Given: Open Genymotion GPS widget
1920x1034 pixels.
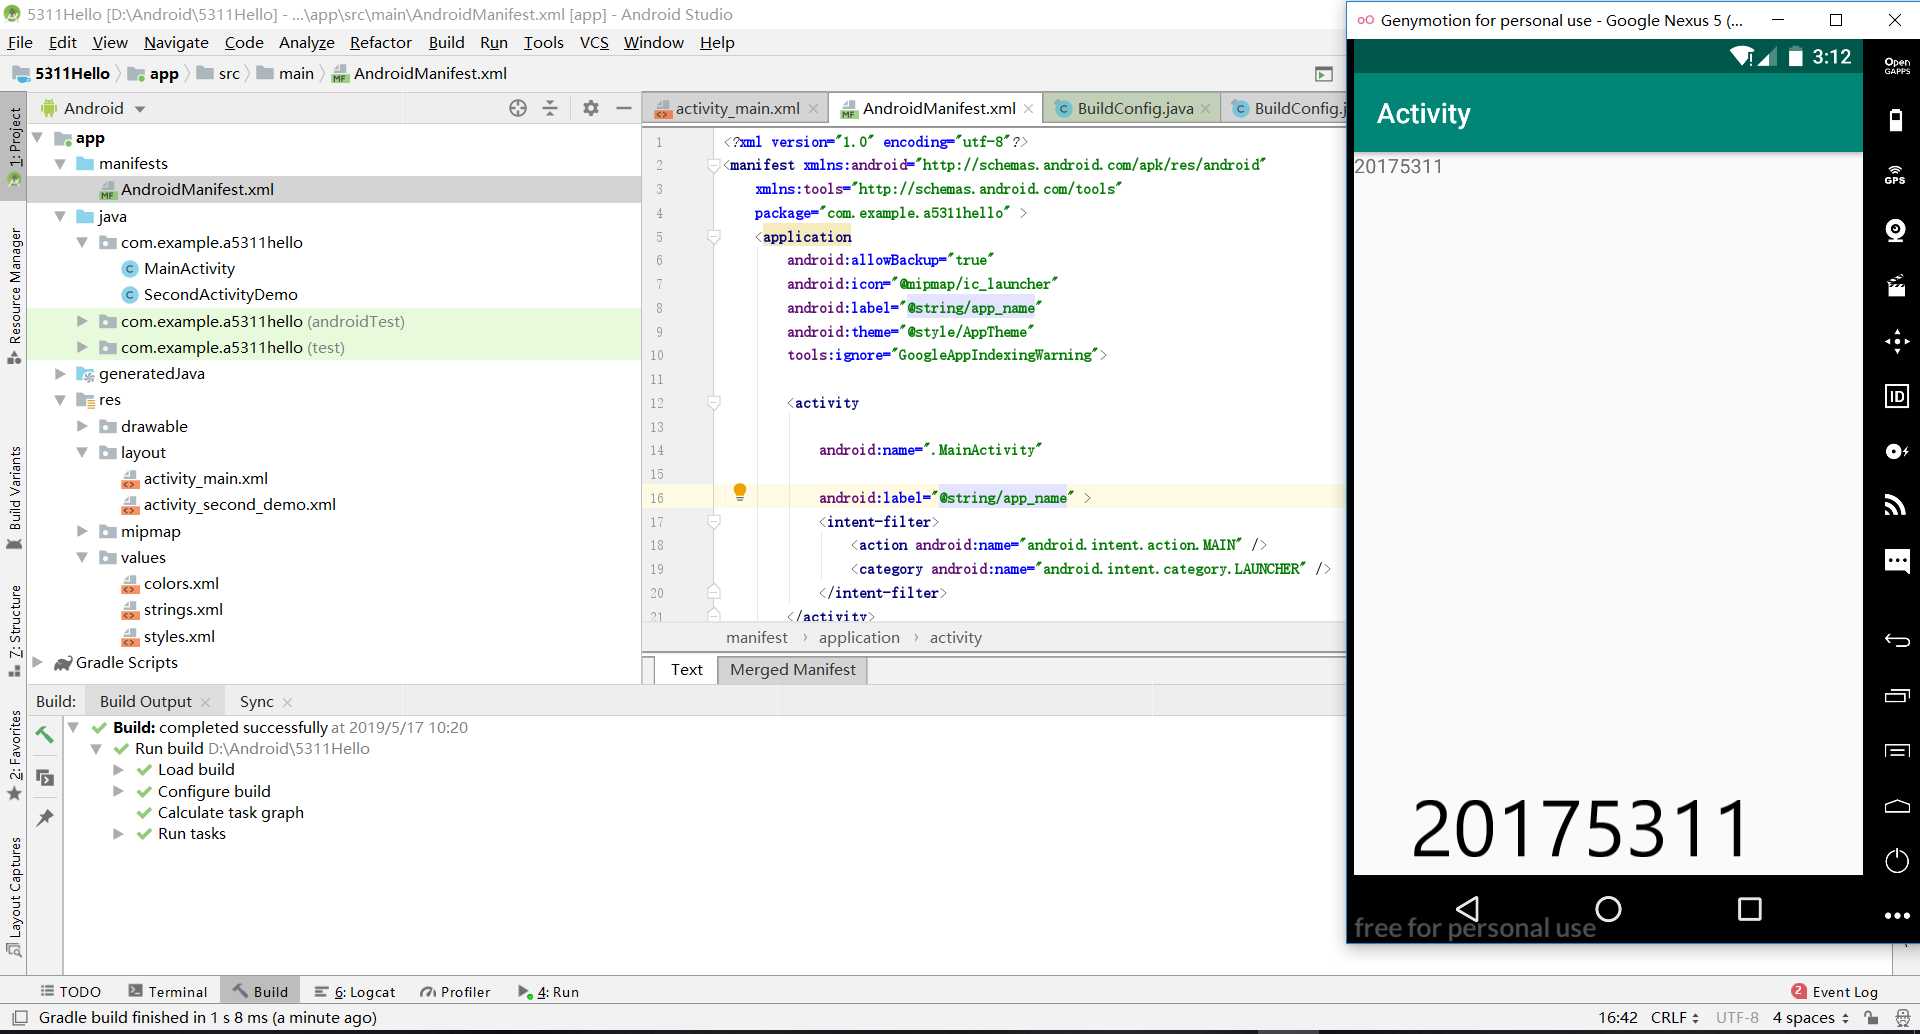Looking at the screenshot, I should click(x=1895, y=175).
